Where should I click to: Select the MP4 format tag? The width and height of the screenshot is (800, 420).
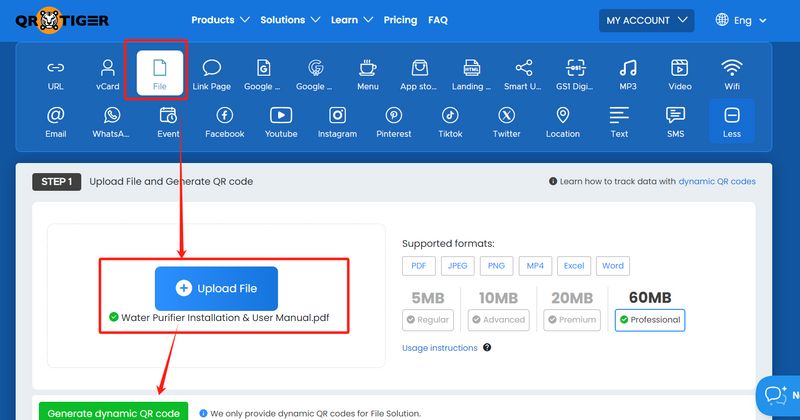(535, 266)
